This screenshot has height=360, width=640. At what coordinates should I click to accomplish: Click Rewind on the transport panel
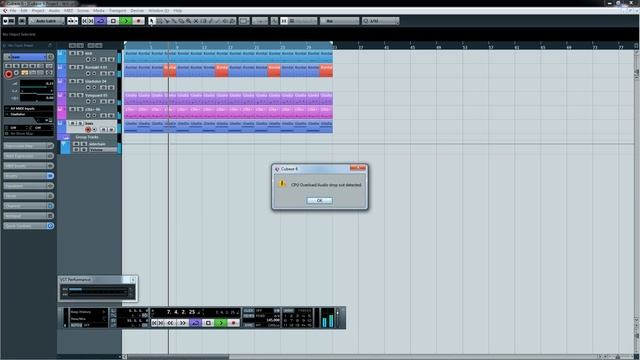click(x=170, y=323)
